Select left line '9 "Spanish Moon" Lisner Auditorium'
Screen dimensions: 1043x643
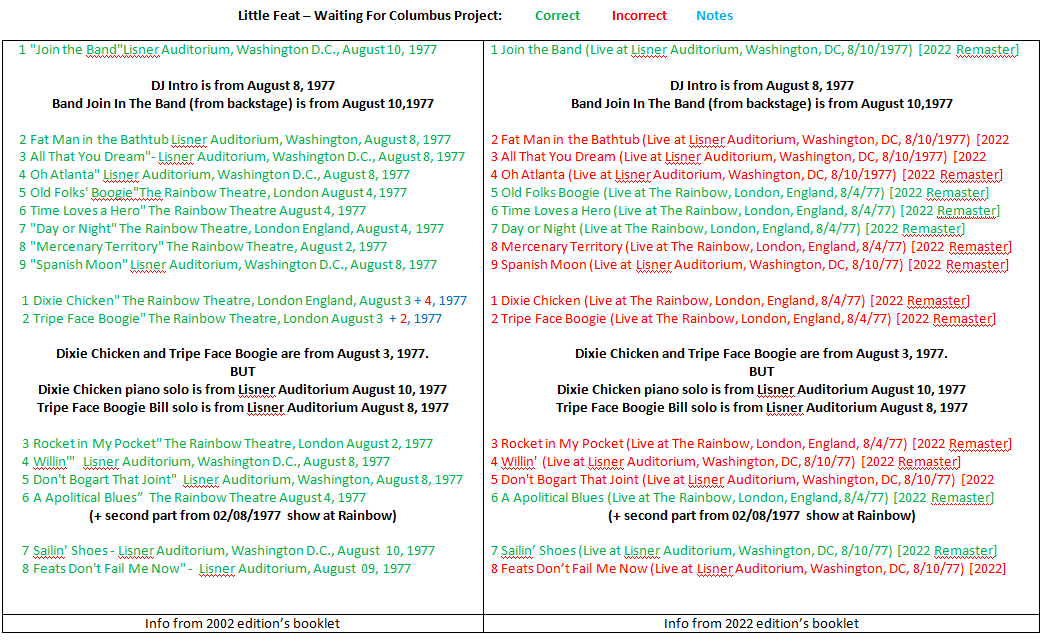(x=227, y=265)
